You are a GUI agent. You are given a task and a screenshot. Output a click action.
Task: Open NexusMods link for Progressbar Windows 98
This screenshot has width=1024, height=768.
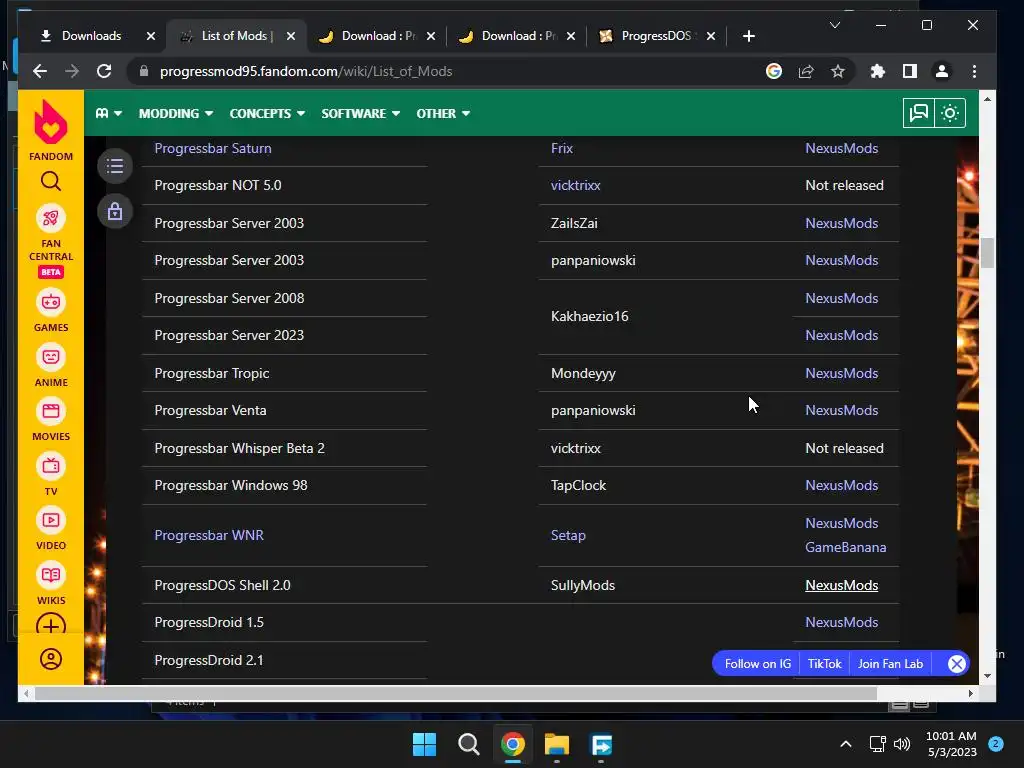[841, 485]
